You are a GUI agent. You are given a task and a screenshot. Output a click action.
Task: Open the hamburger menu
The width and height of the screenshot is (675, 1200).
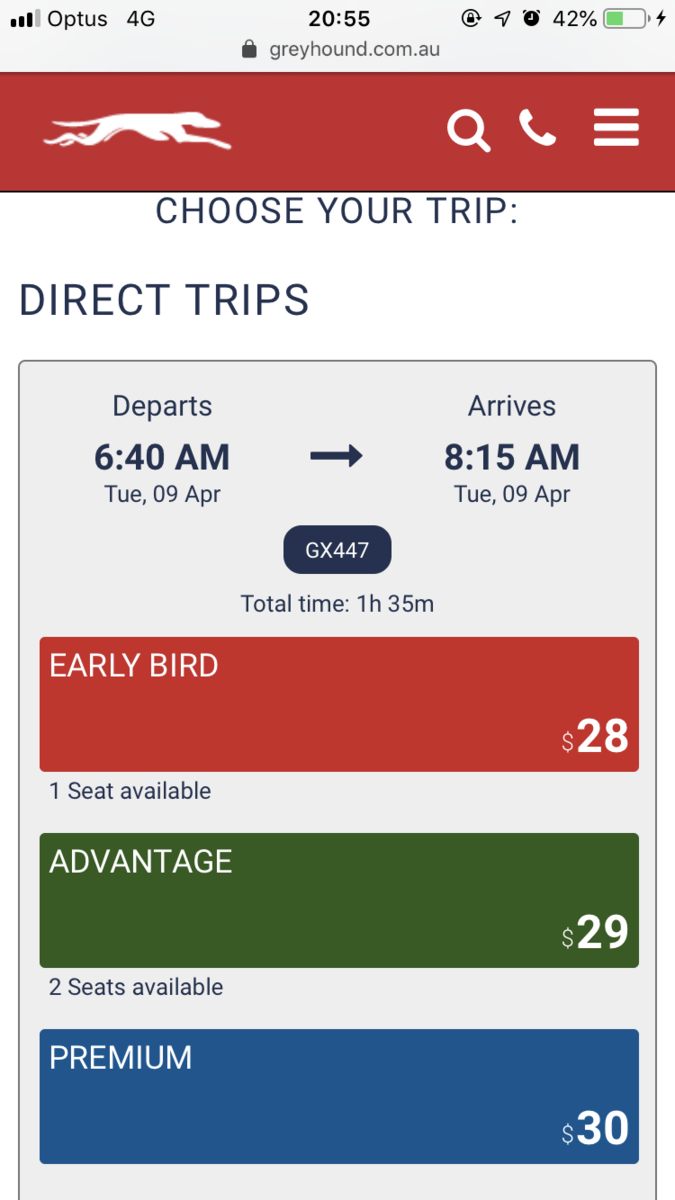[616, 128]
